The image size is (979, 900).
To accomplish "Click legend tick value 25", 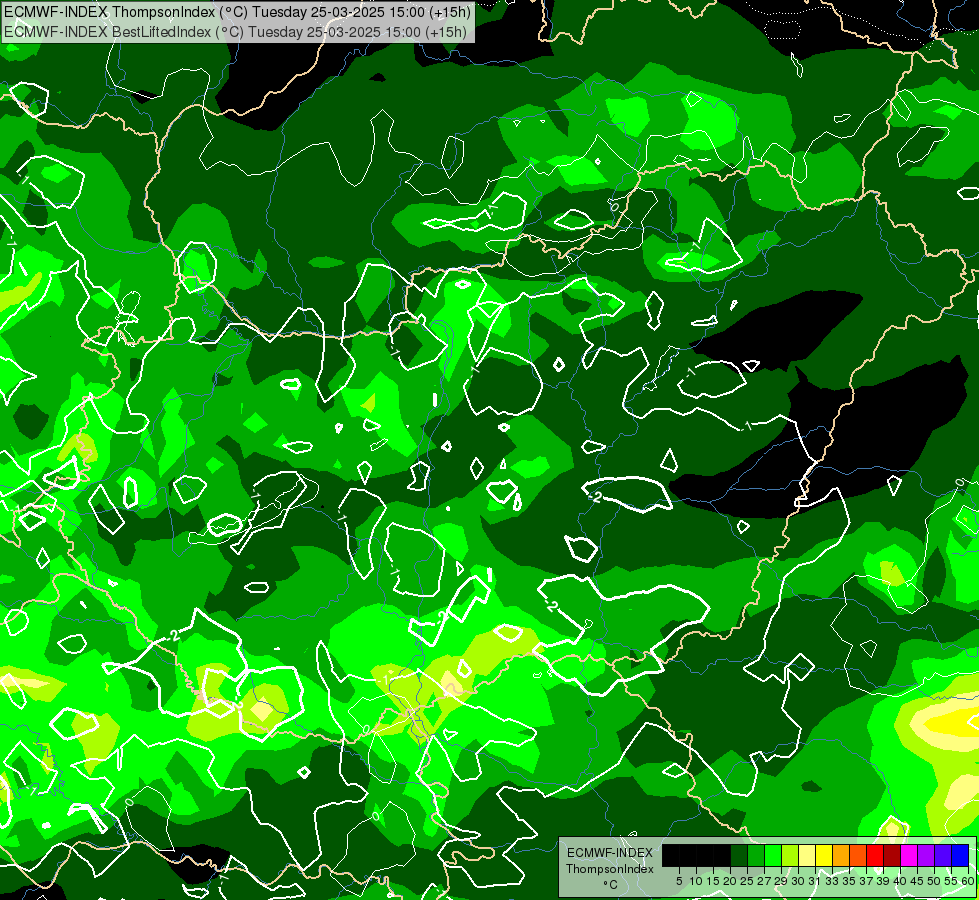I will tap(747, 881).
